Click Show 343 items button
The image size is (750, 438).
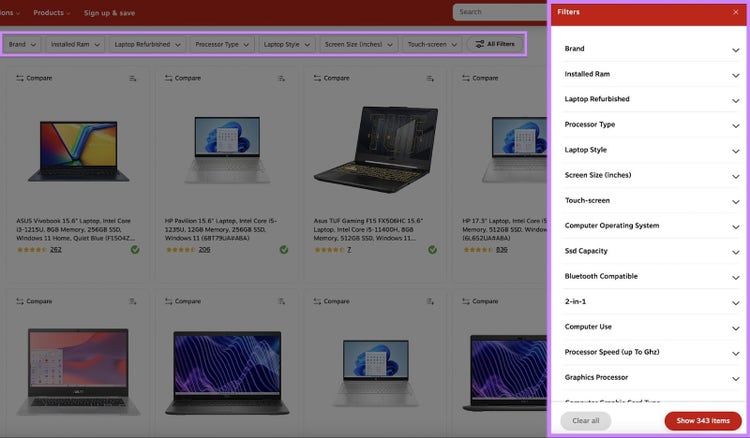pos(703,421)
